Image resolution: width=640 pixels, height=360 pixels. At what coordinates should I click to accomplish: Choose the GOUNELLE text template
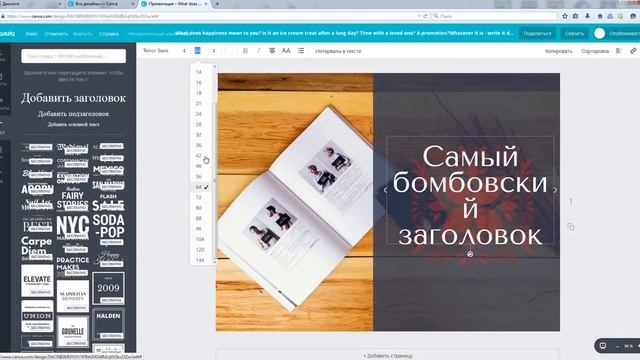tap(73, 331)
